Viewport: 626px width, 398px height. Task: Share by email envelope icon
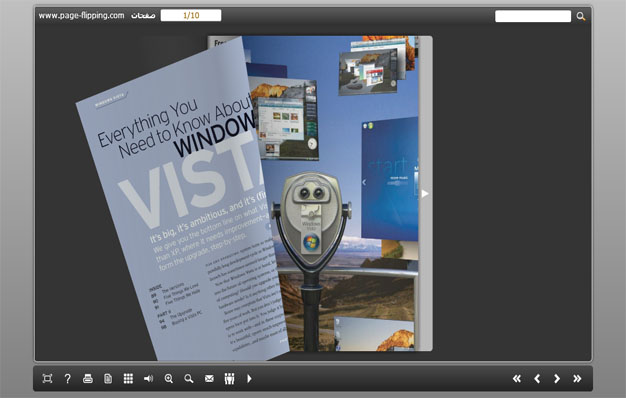pos(209,378)
